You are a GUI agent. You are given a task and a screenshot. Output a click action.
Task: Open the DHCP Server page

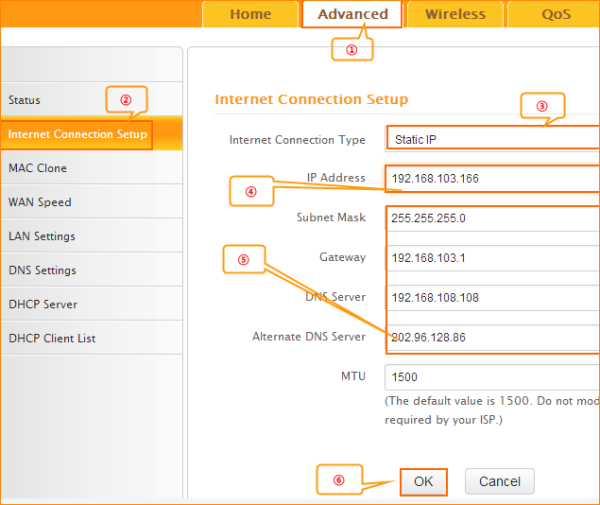[x=43, y=304]
